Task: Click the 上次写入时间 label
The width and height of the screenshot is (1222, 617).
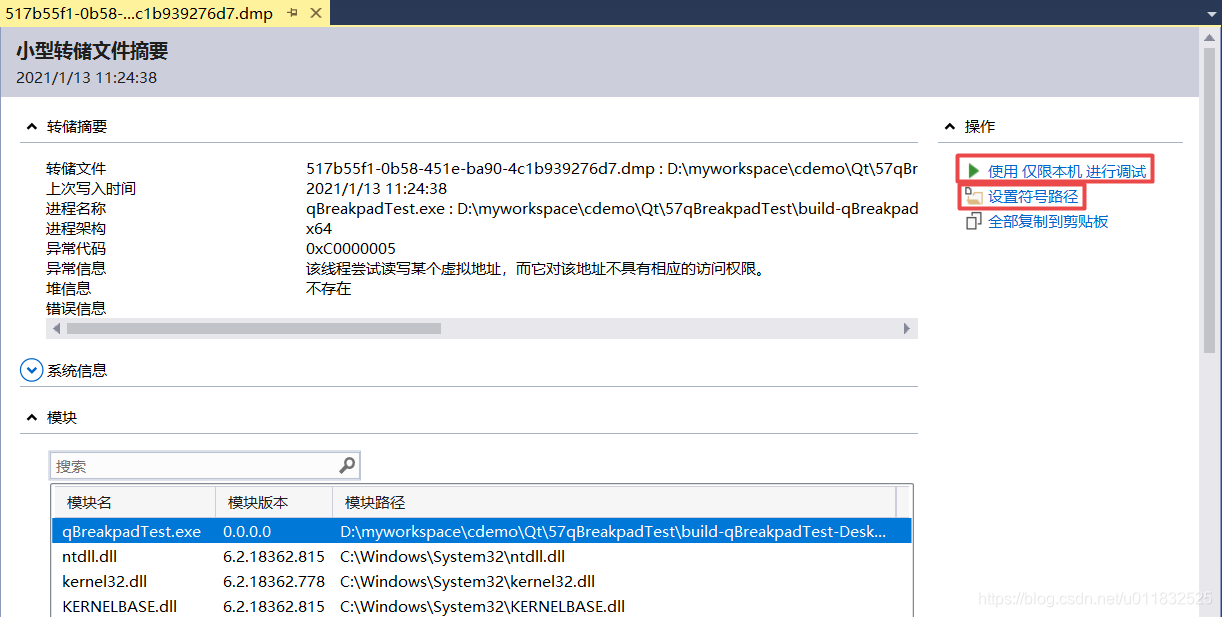Action: point(91,188)
